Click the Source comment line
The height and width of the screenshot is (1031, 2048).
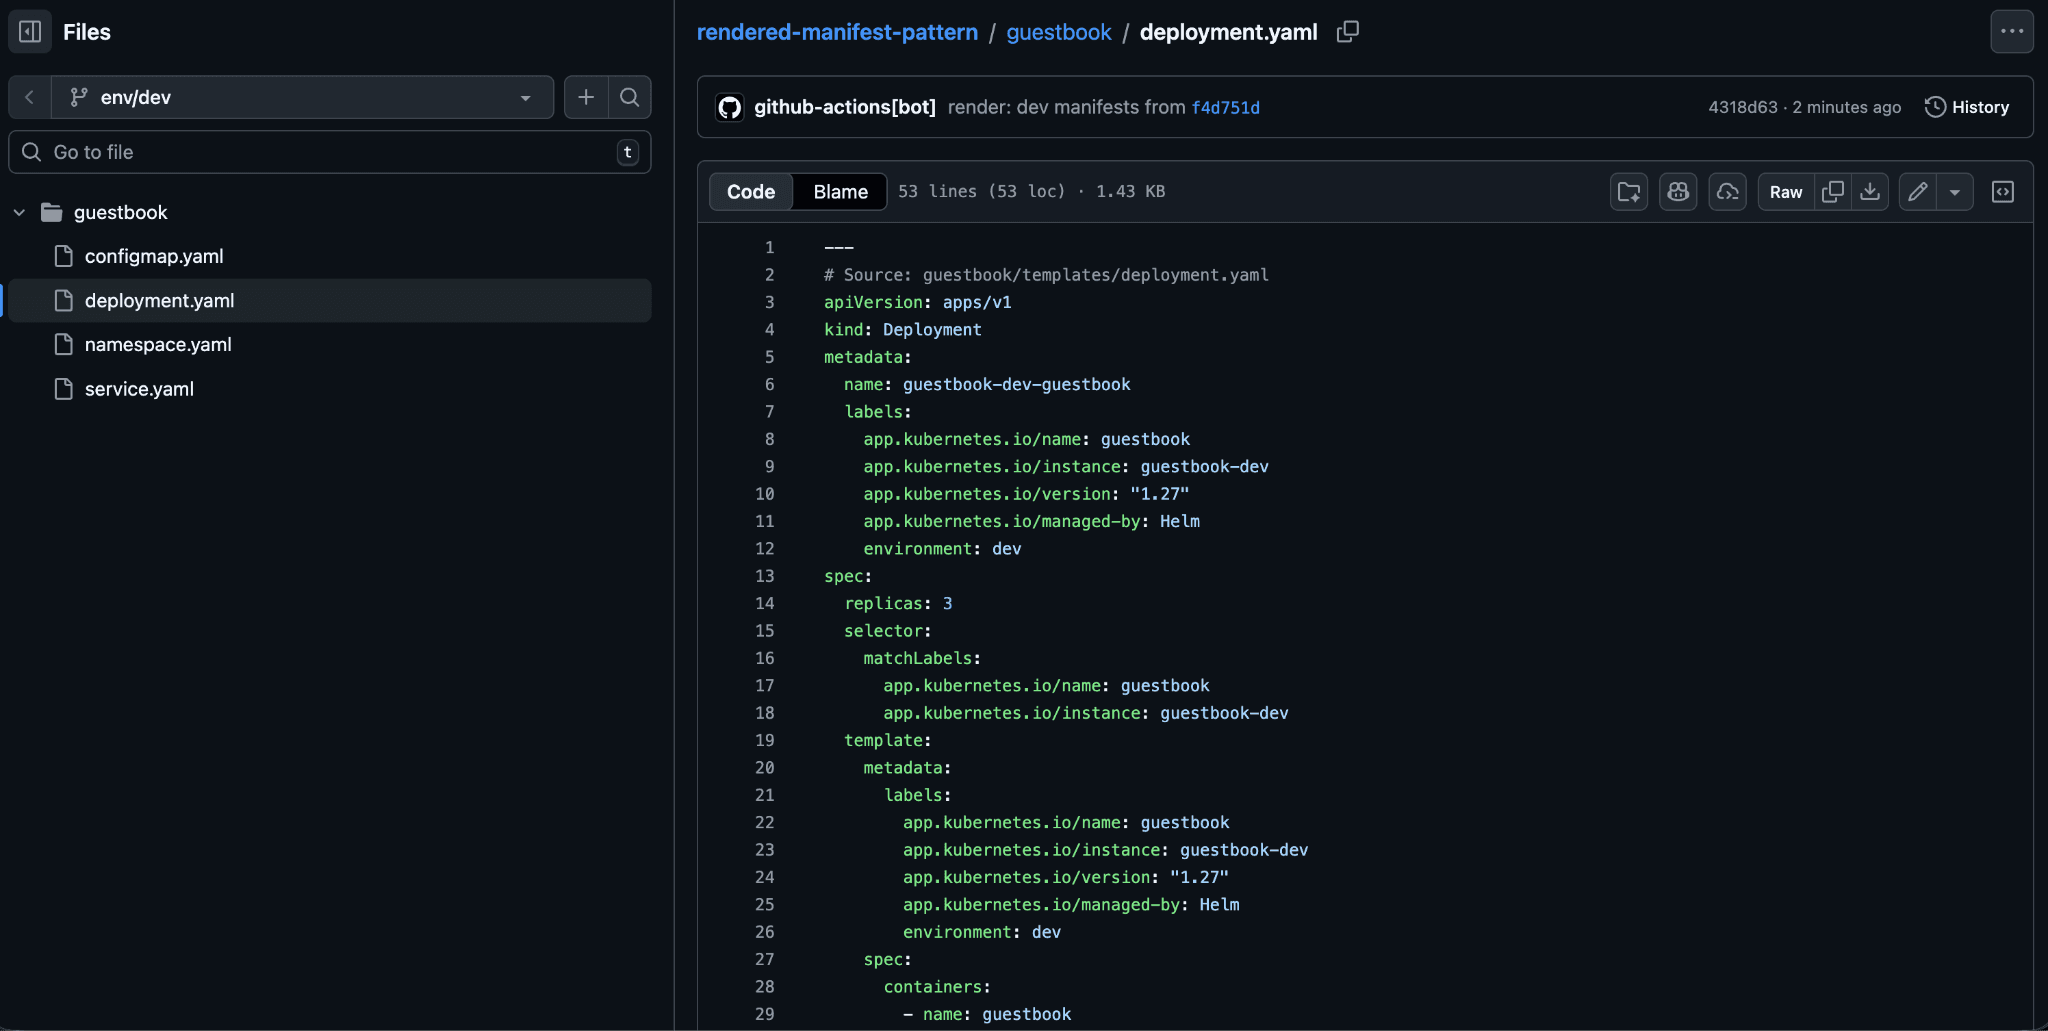pyautogui.click(x=1046, y=274)
